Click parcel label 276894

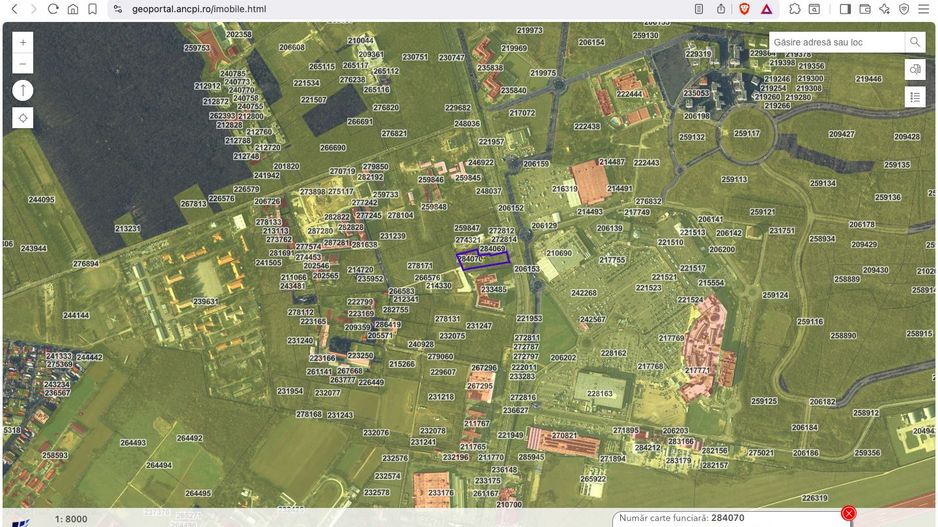coord(86,264)
